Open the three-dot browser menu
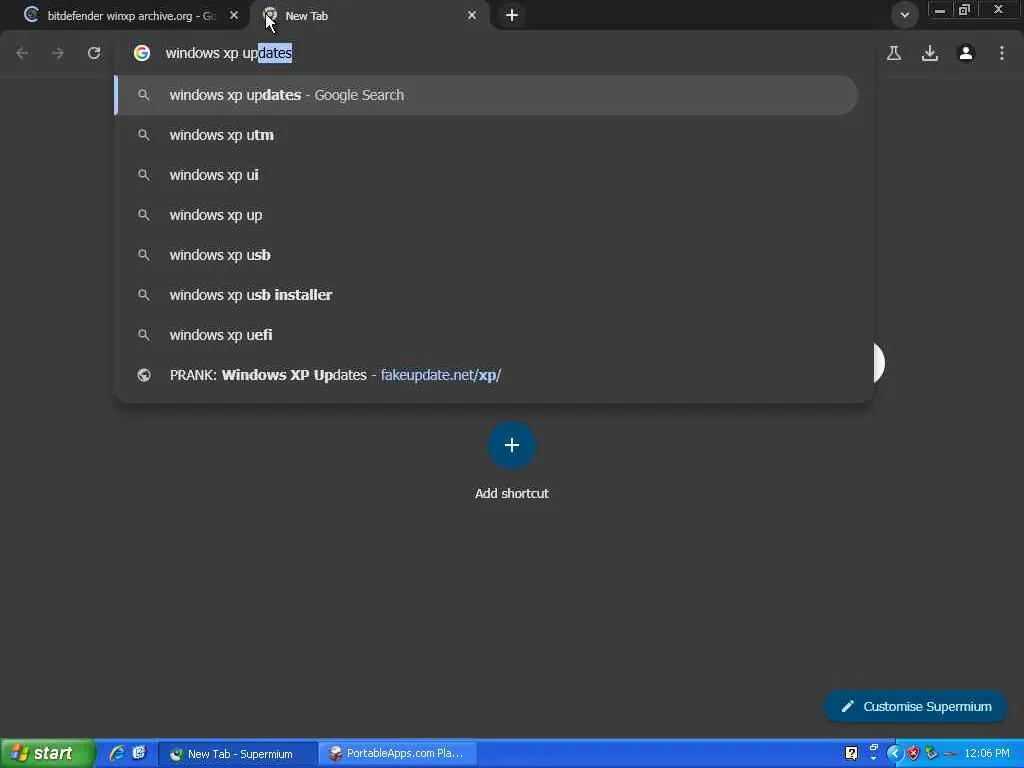1024x768 pixels. click(1002, 53)
